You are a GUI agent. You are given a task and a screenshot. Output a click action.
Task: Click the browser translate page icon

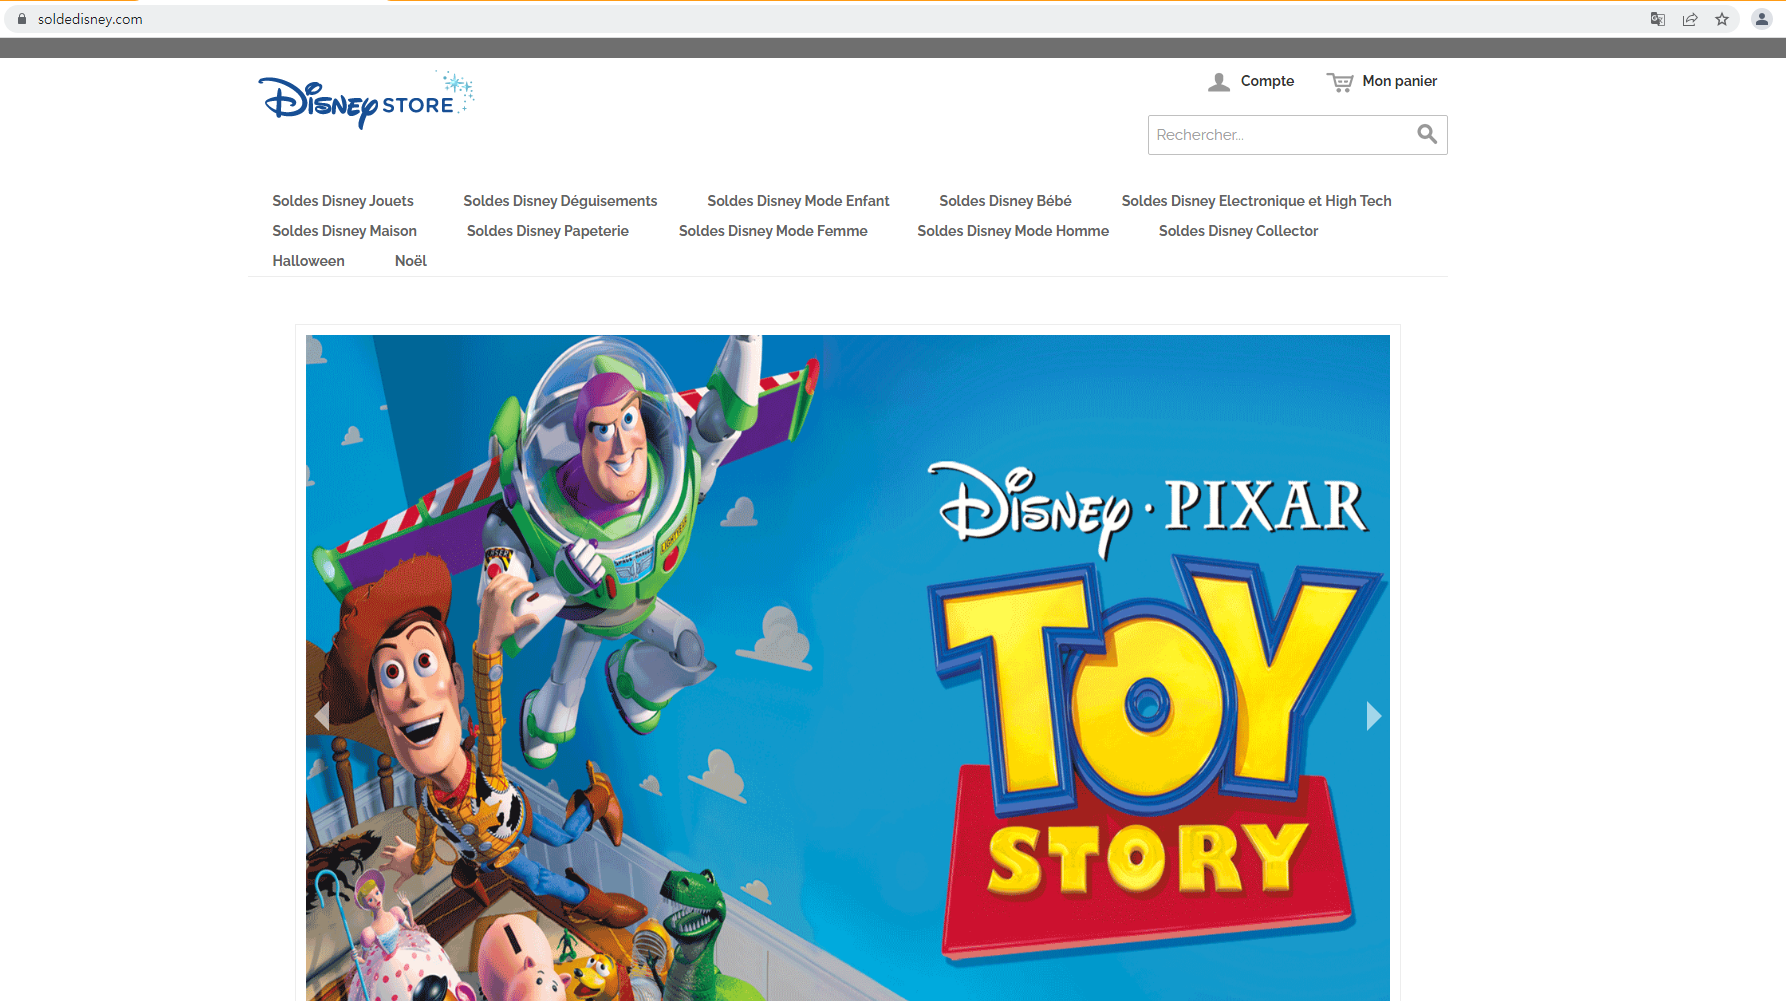coord(1658,19)
